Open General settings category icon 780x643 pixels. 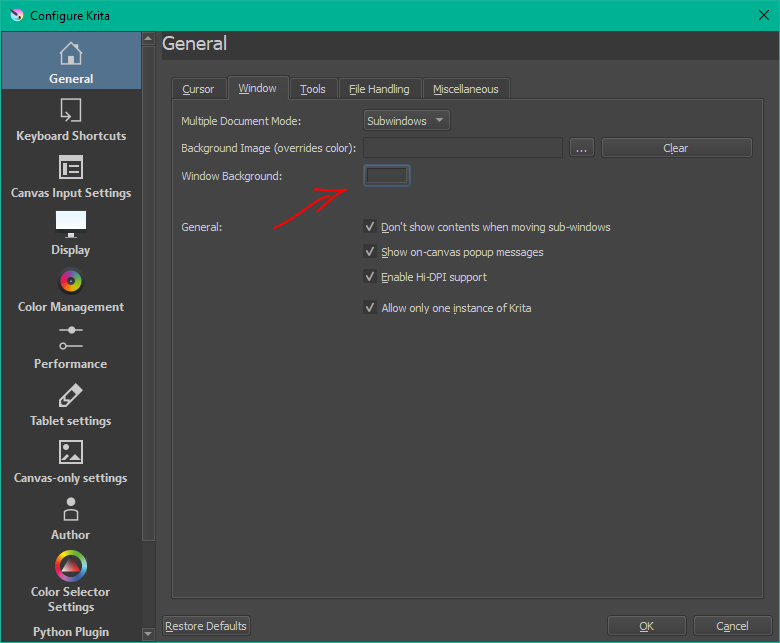click(70, 54)
